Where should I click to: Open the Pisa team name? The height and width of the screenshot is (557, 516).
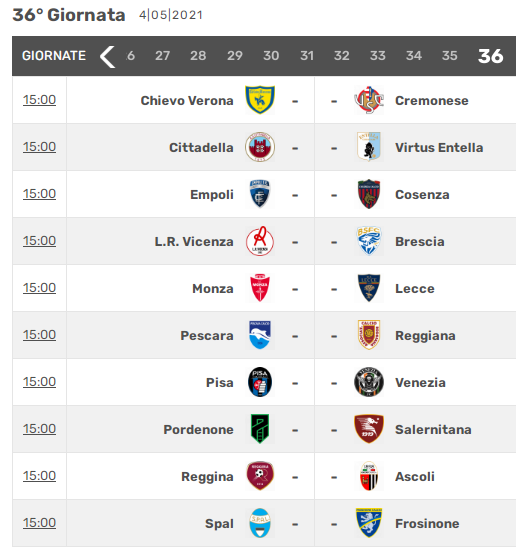(219, 383)
